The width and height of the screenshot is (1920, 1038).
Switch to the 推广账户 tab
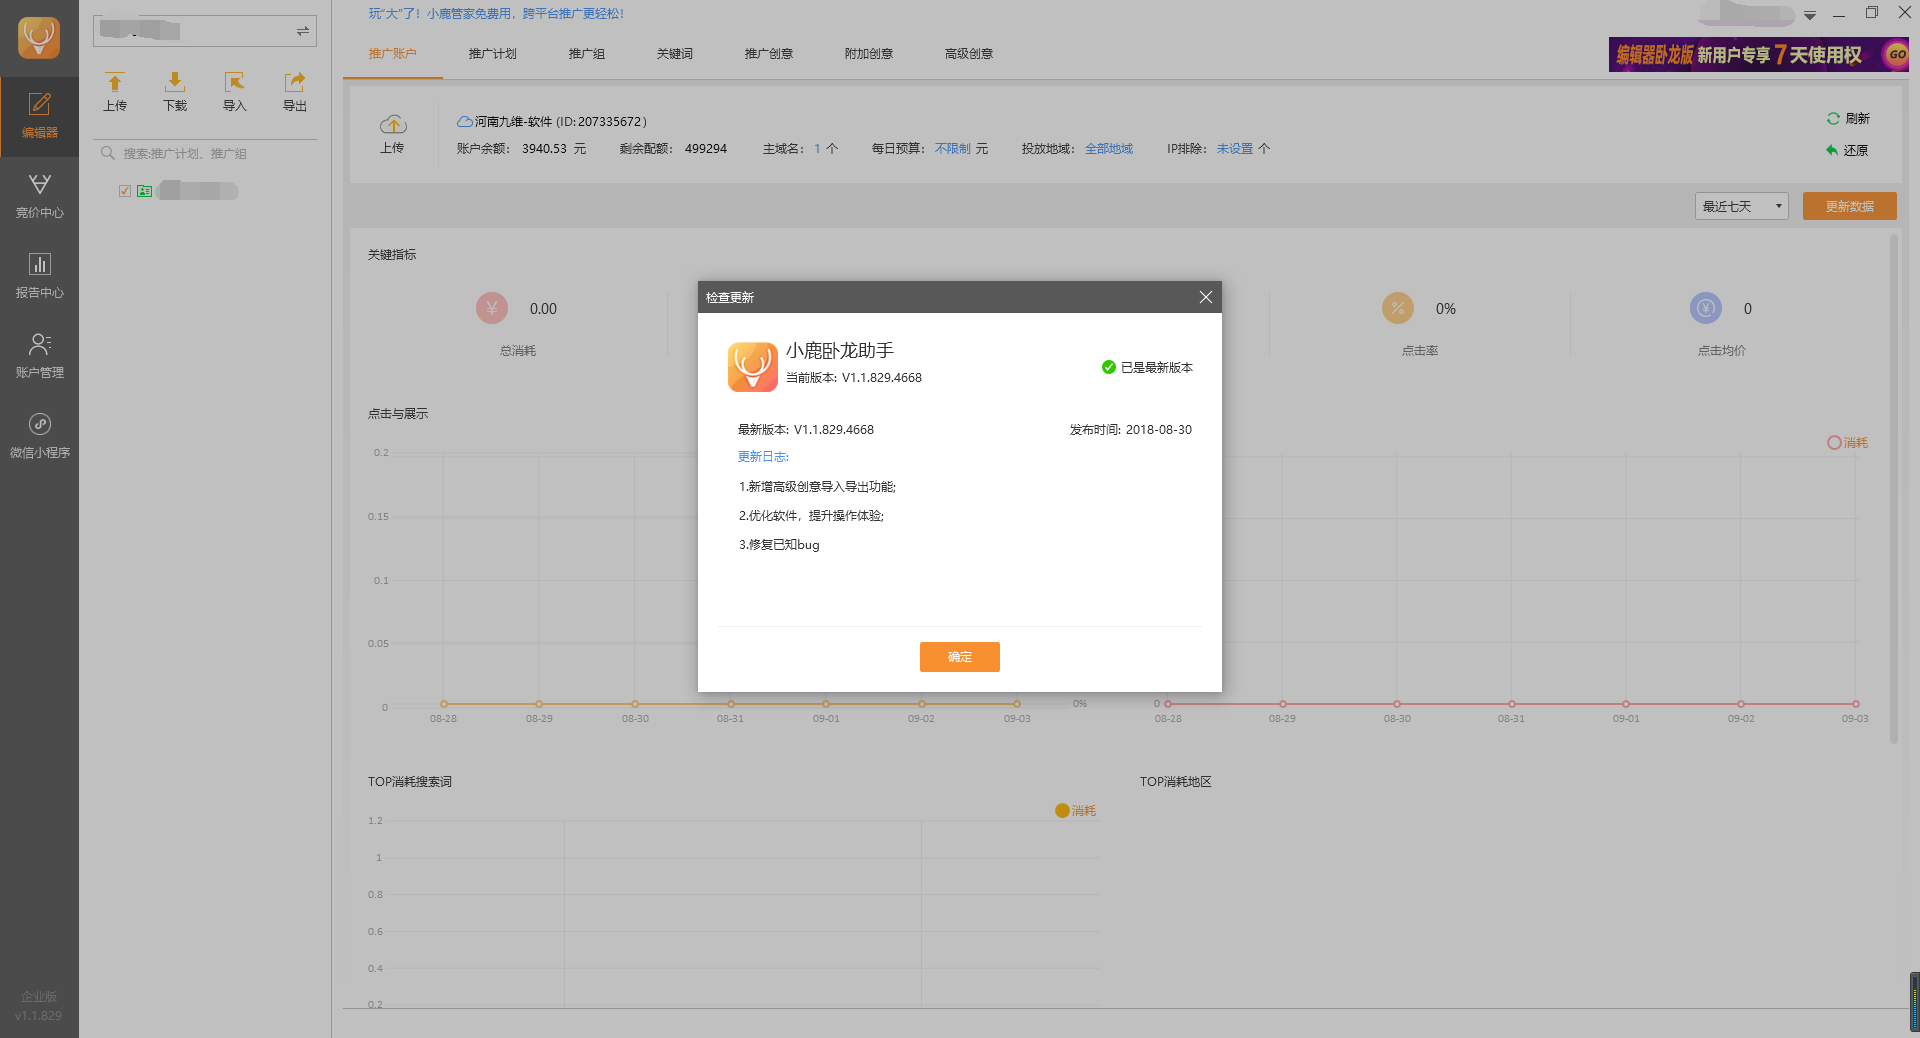pyautogui.click(x=393, y=54)
